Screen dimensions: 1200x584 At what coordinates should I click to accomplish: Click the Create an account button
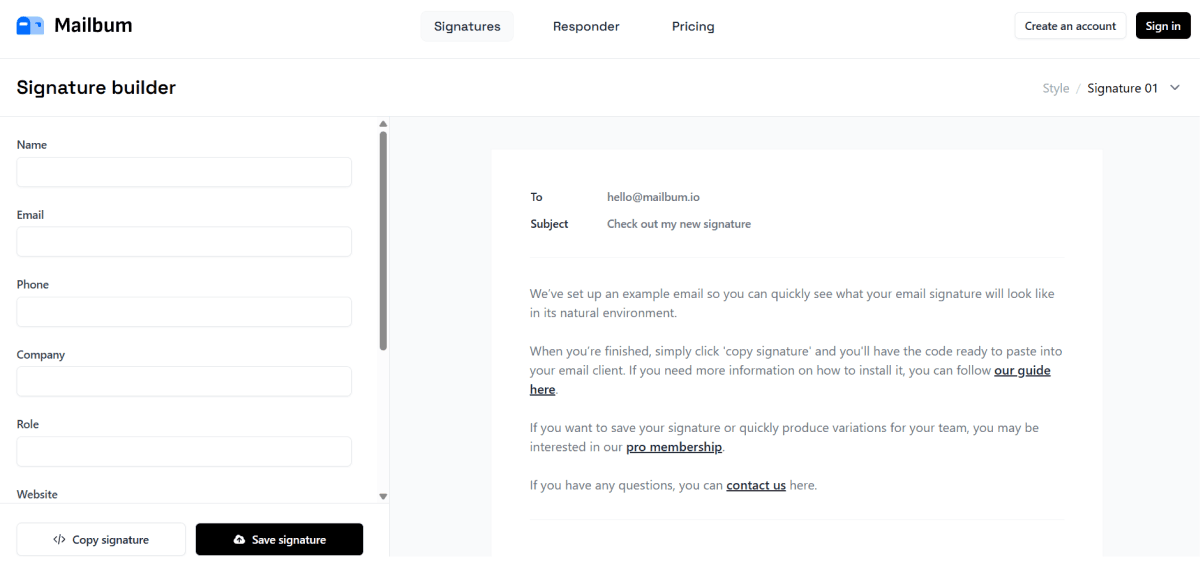pyautogui.click(x=1070, y=25)
